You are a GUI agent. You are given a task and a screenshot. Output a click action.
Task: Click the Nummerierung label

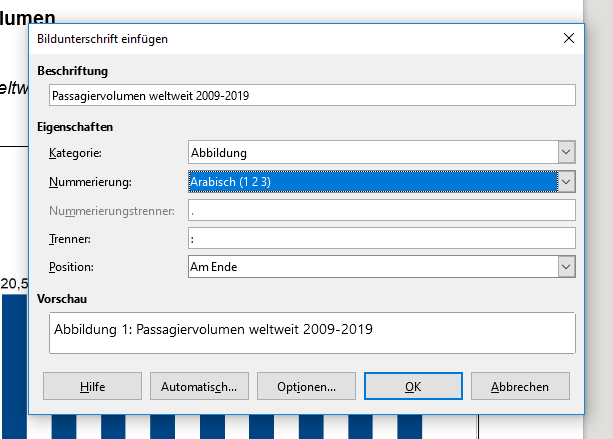[90, 182]
